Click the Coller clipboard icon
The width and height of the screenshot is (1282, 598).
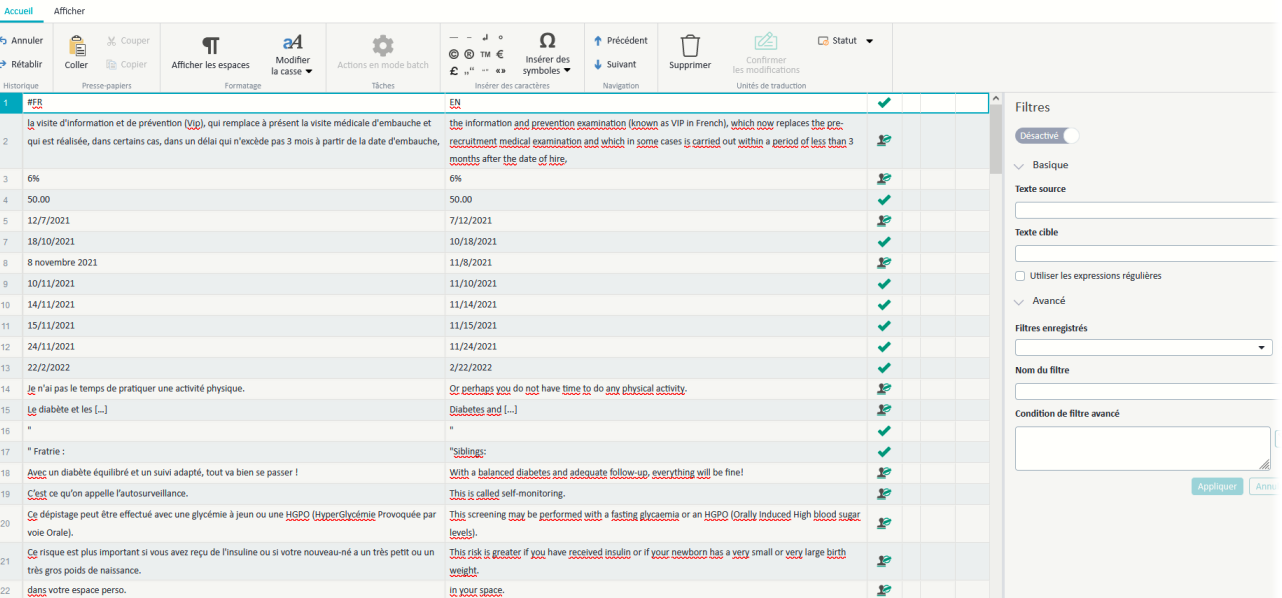76,46
